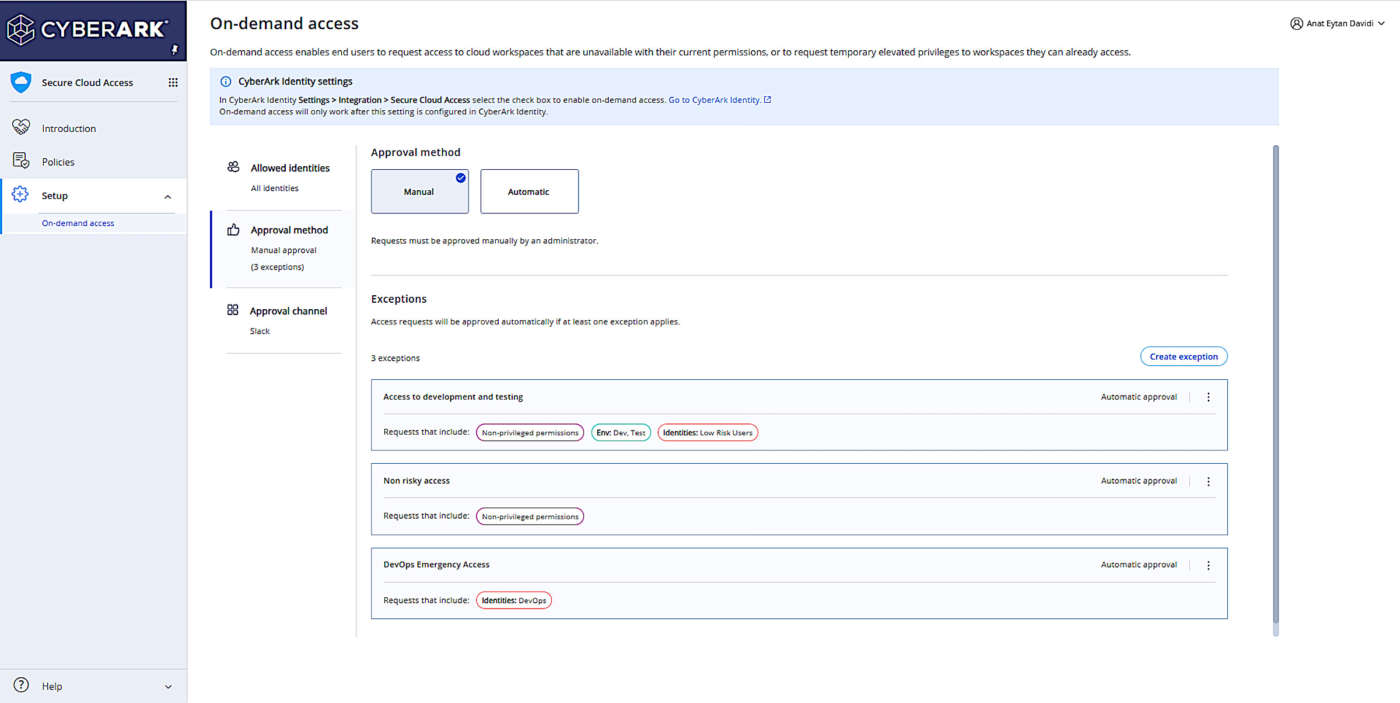Expand the Help menu chevron
Viewport: 1400px width, 703px height.
coord(168,687)
